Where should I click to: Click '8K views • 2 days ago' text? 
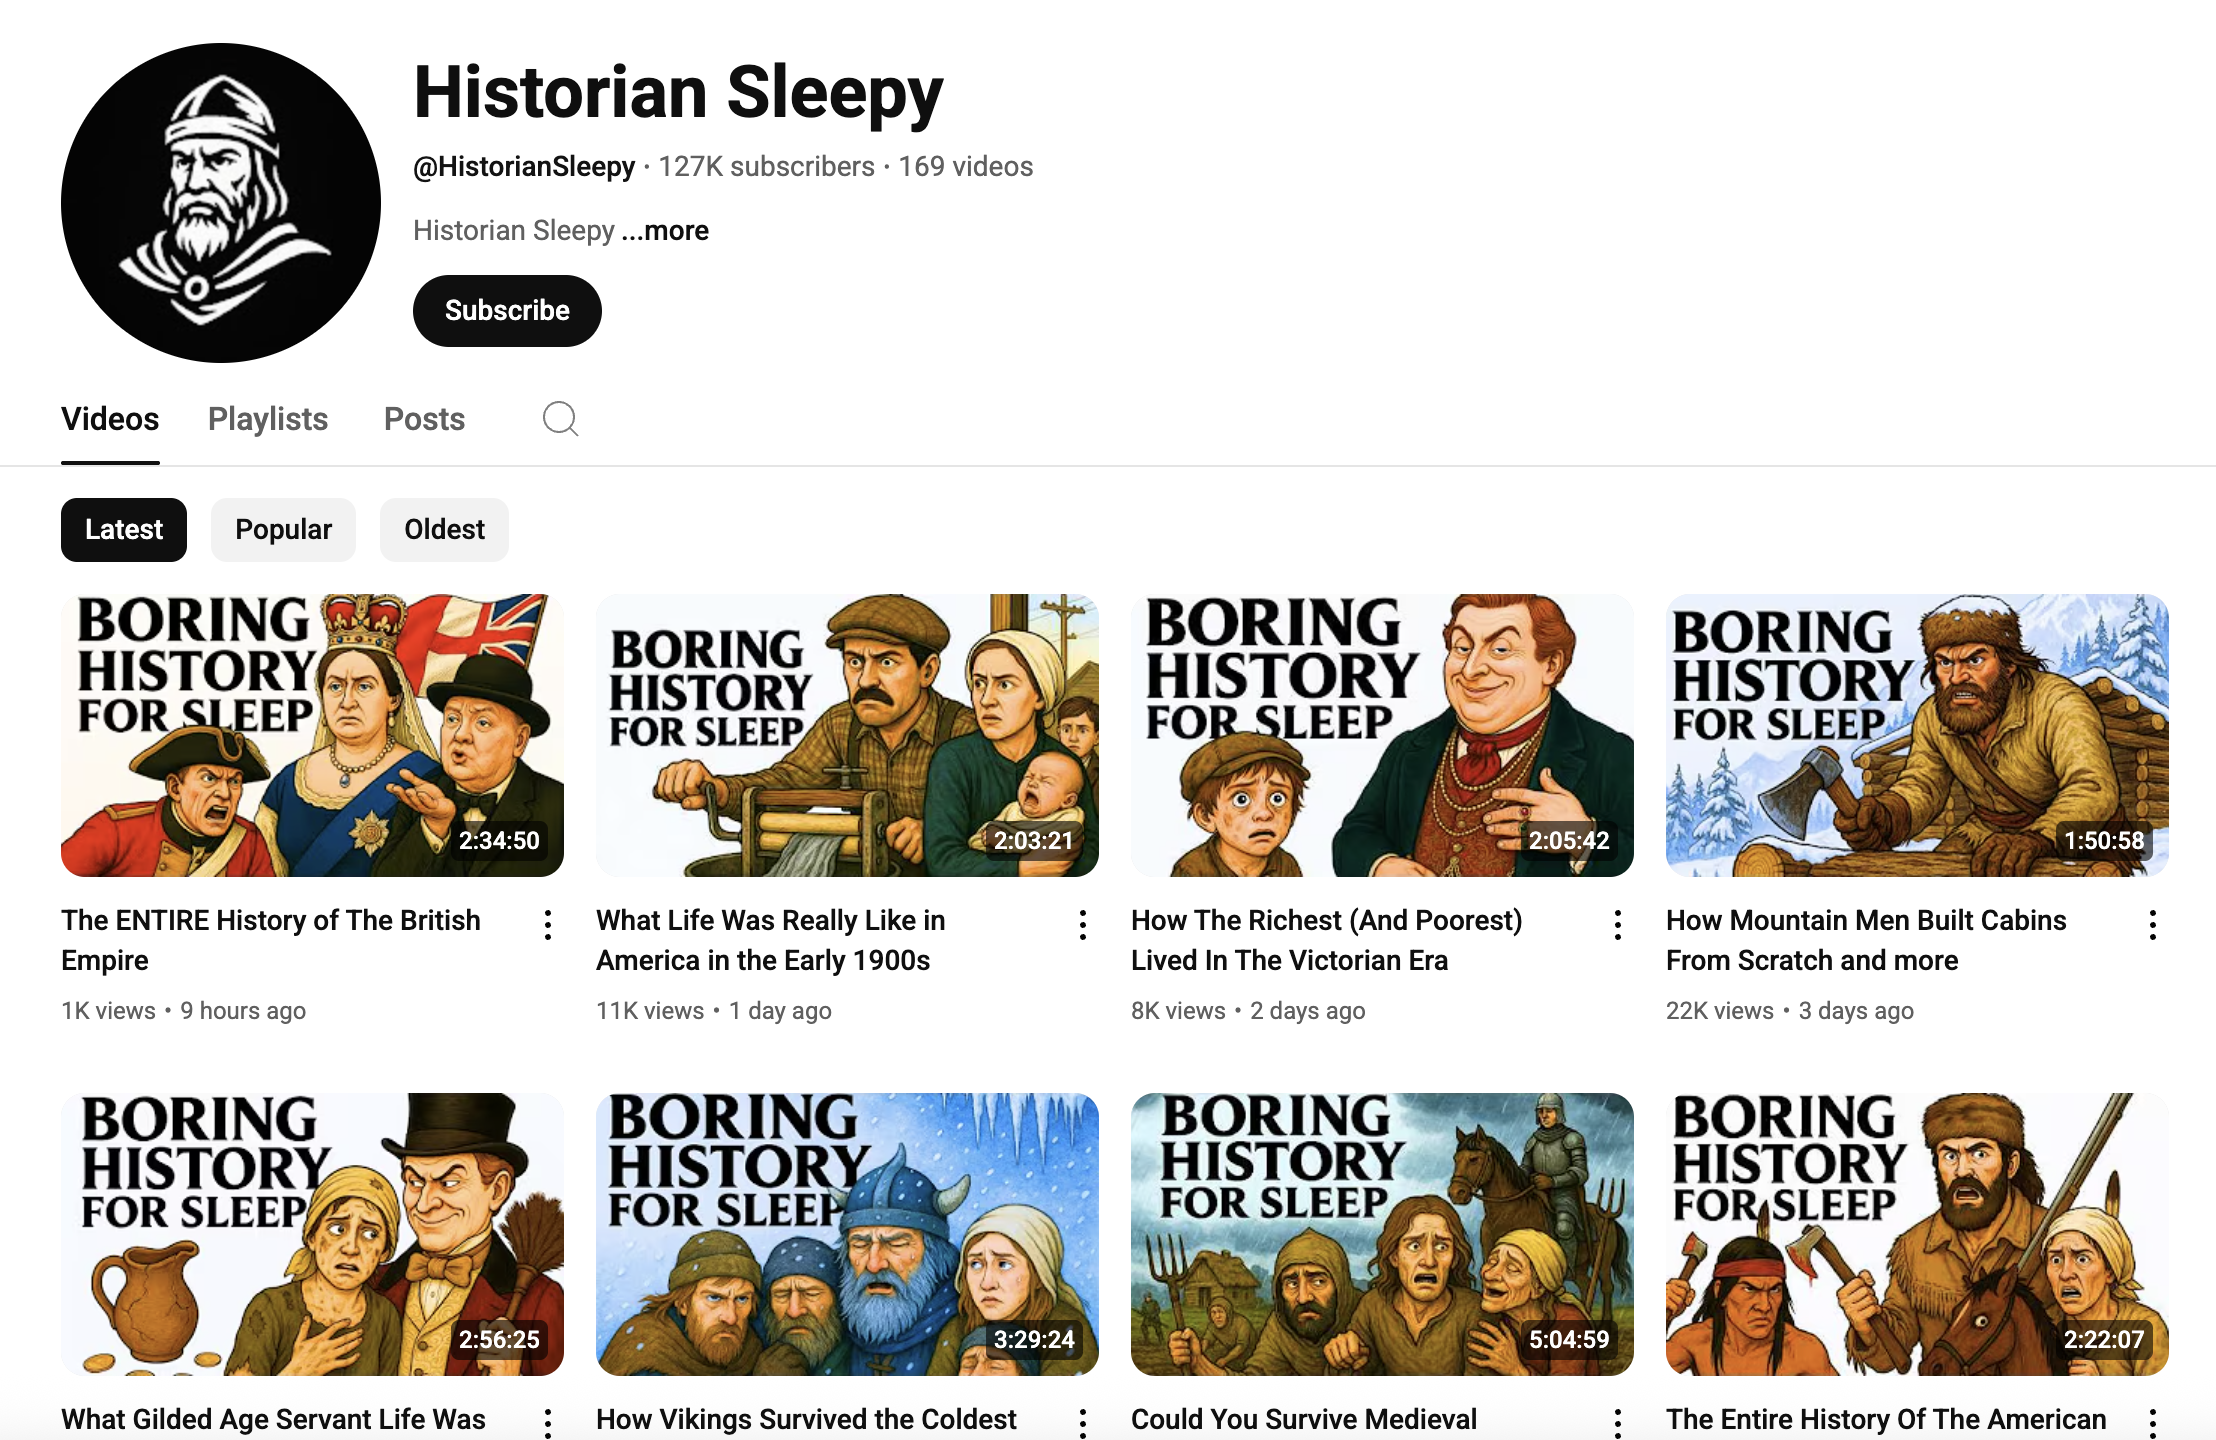(1248, 1011)
